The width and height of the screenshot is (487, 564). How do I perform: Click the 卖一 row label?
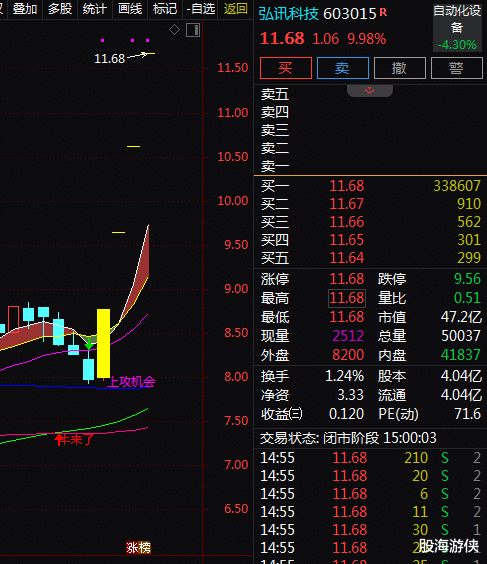pyautogui.click(x=275, y=167)
